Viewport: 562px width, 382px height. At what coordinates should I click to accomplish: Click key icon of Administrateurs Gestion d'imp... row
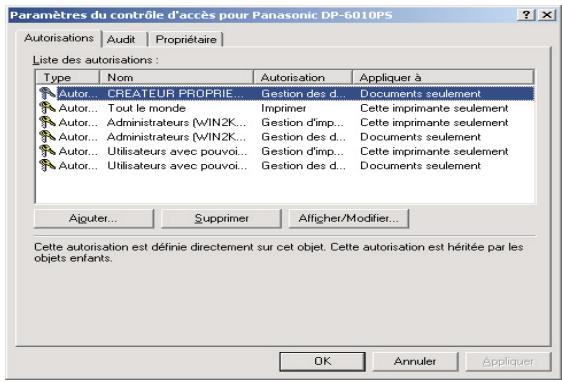47,122
